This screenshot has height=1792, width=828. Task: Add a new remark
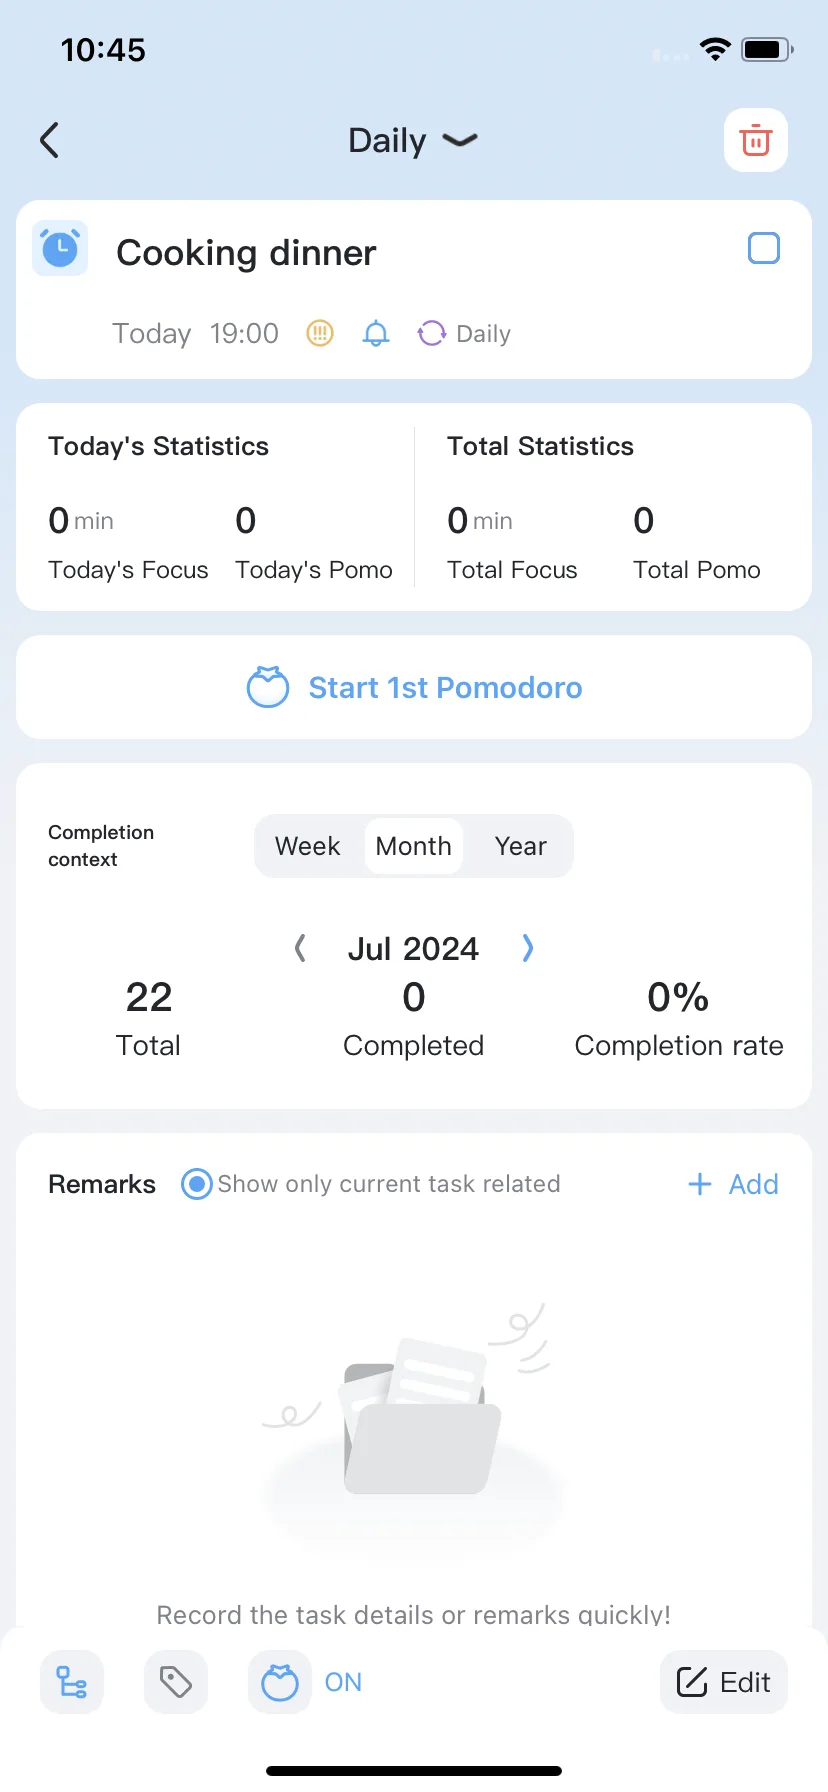pyautogui.click(x=734, y=1184)
